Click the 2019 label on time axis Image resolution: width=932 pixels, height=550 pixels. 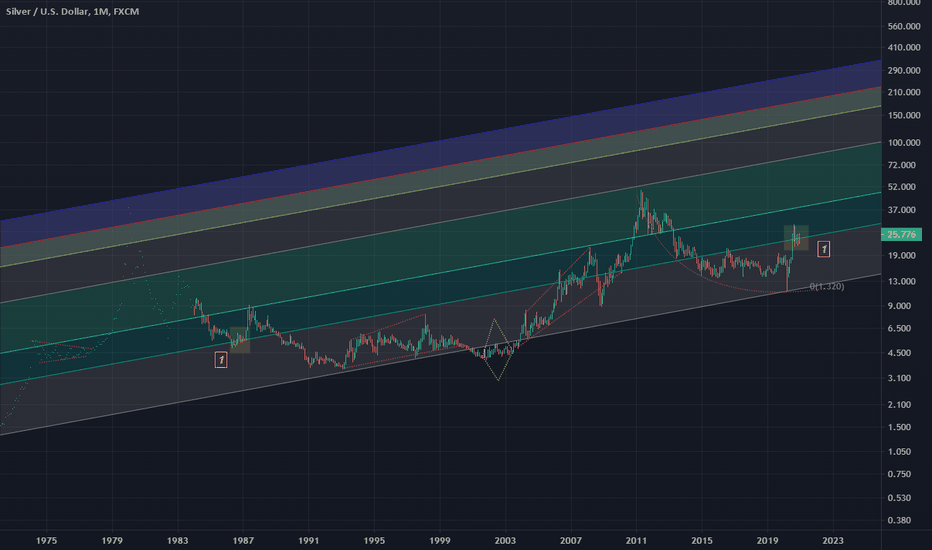coord(767,540)
